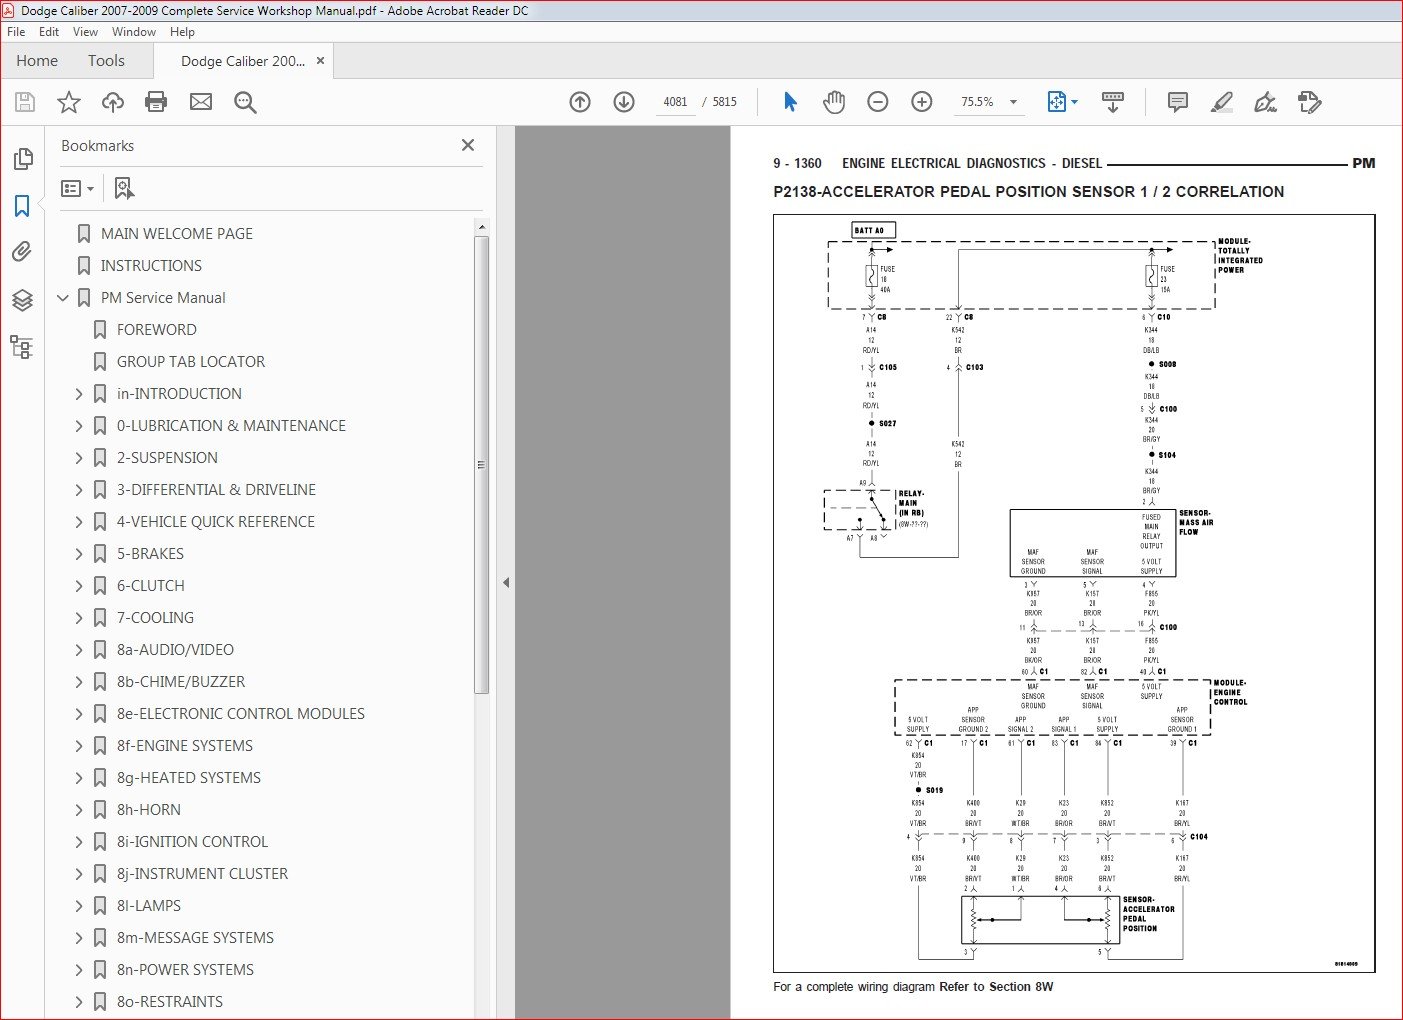Collapse the navigation pane with the arrow handle
The image size is (1403, 1020).
506,582
